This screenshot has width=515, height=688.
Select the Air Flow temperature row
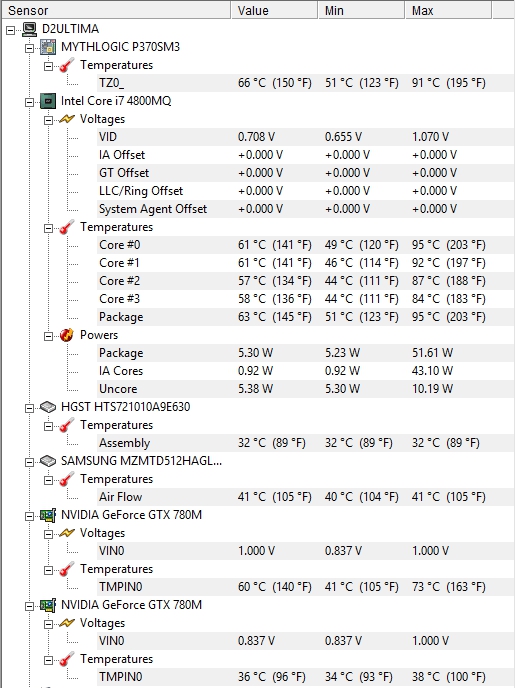pyautogui.click(x=306, y=497)
